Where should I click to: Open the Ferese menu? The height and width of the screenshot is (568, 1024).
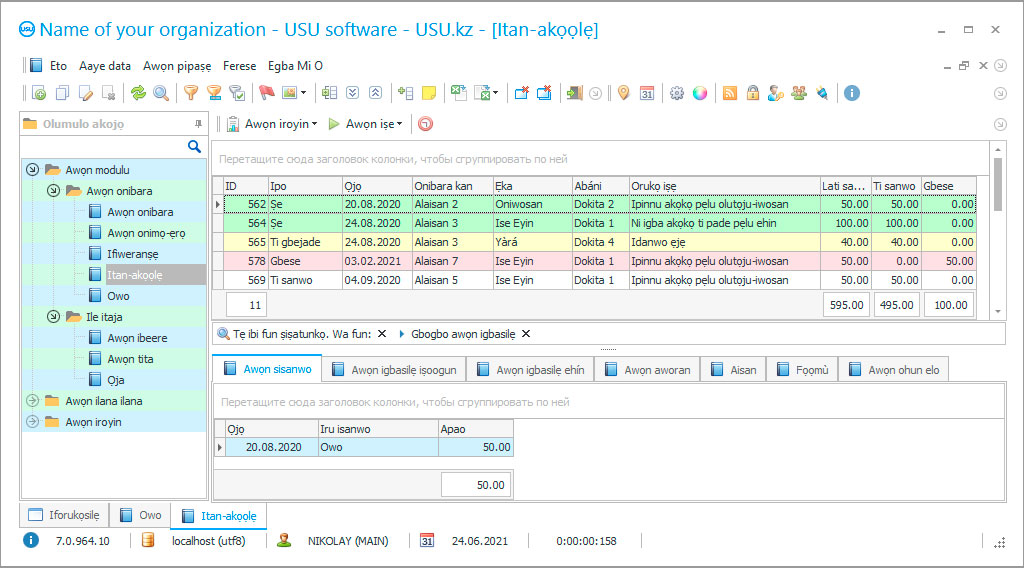click(239, 66)
